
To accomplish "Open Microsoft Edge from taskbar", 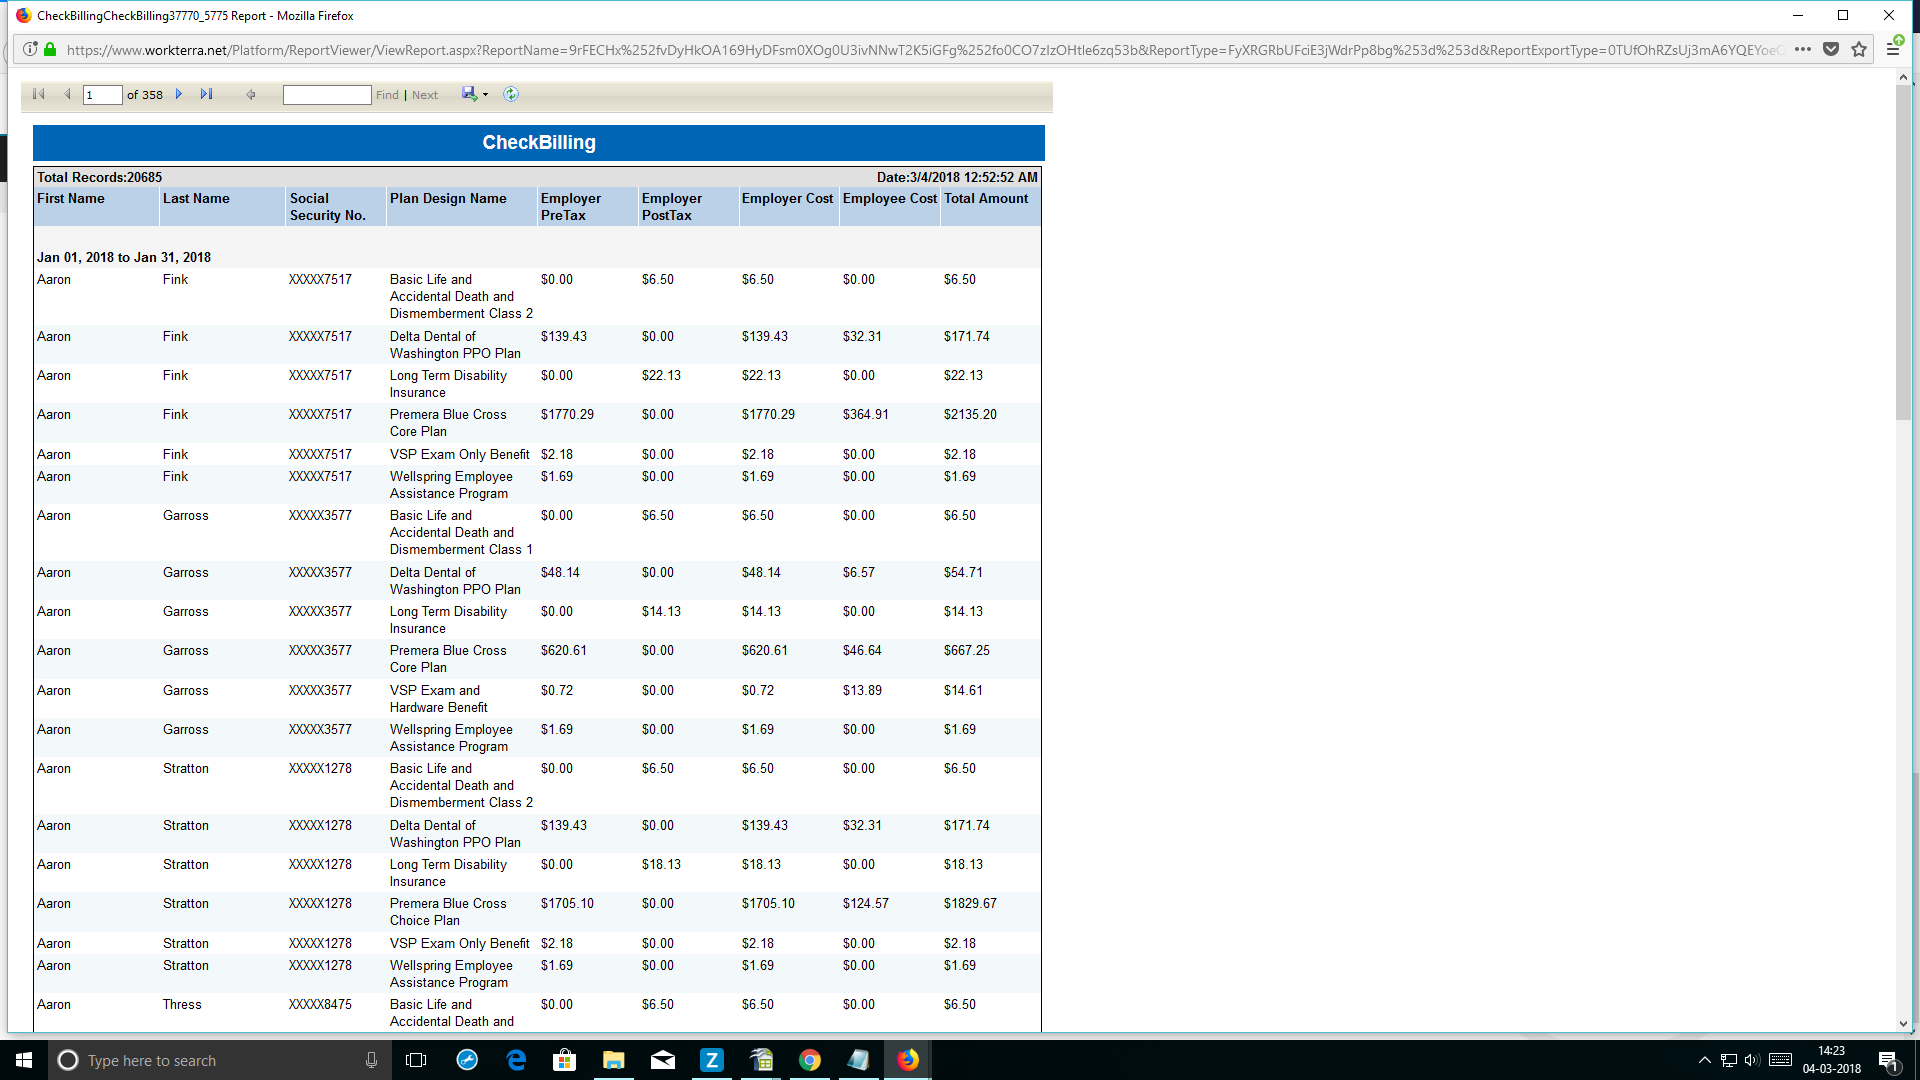I will coord(516,1060).
